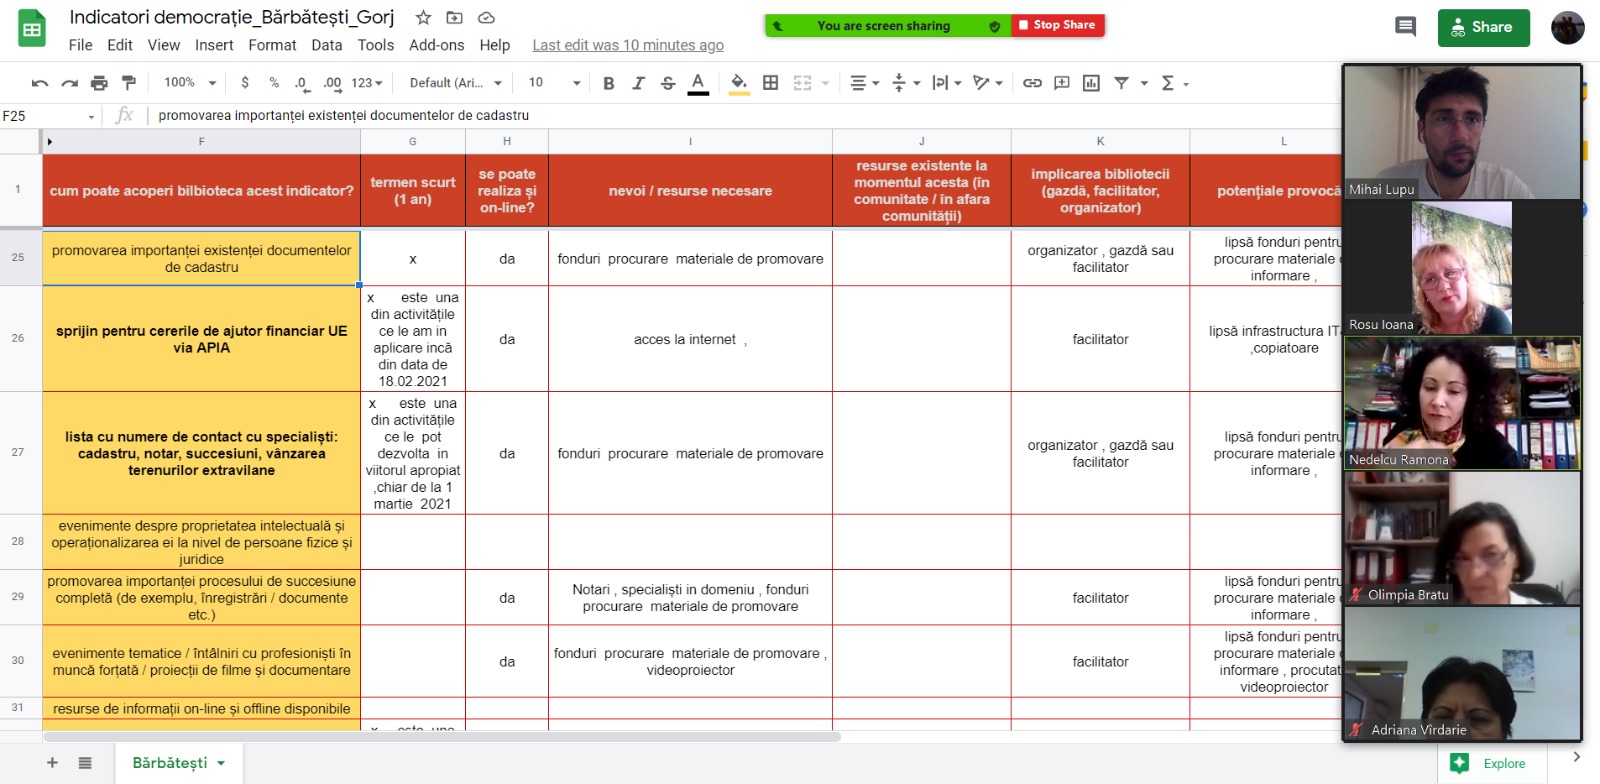Create a filter with funnel icon
This screenshot has height=784, width=1600.
(x=1121, y=83)
